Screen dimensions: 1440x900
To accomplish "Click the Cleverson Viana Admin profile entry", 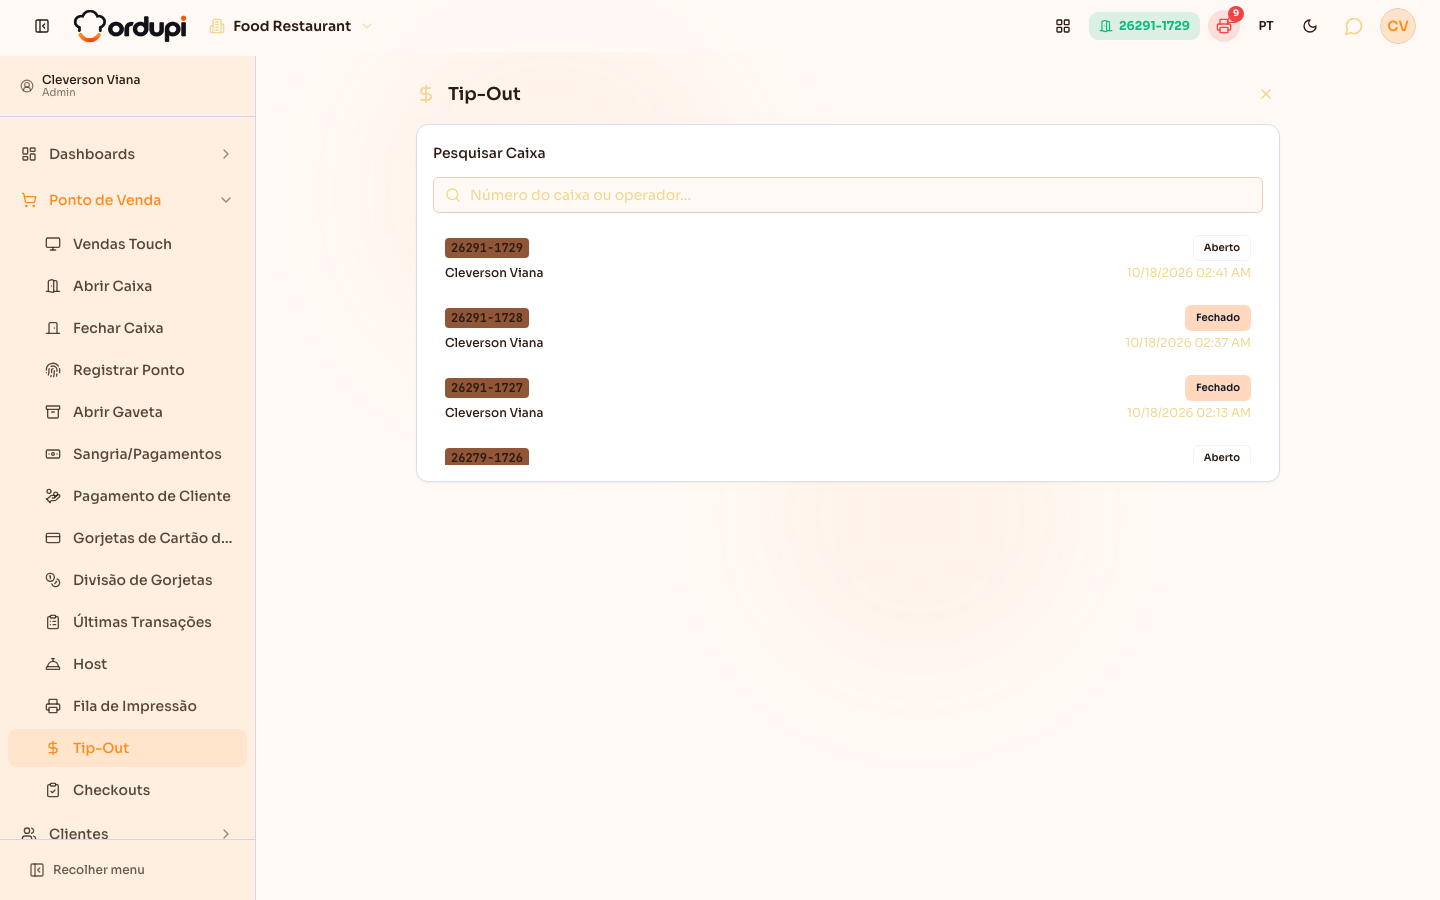I will tap(127, 86).
